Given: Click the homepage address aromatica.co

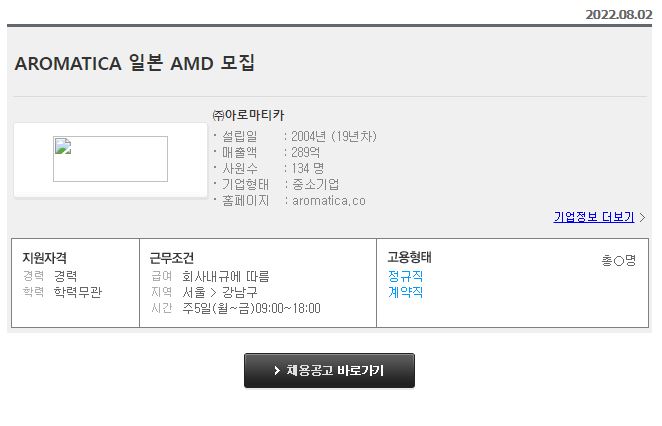Looking at the screenshot, I should point(328,200).
